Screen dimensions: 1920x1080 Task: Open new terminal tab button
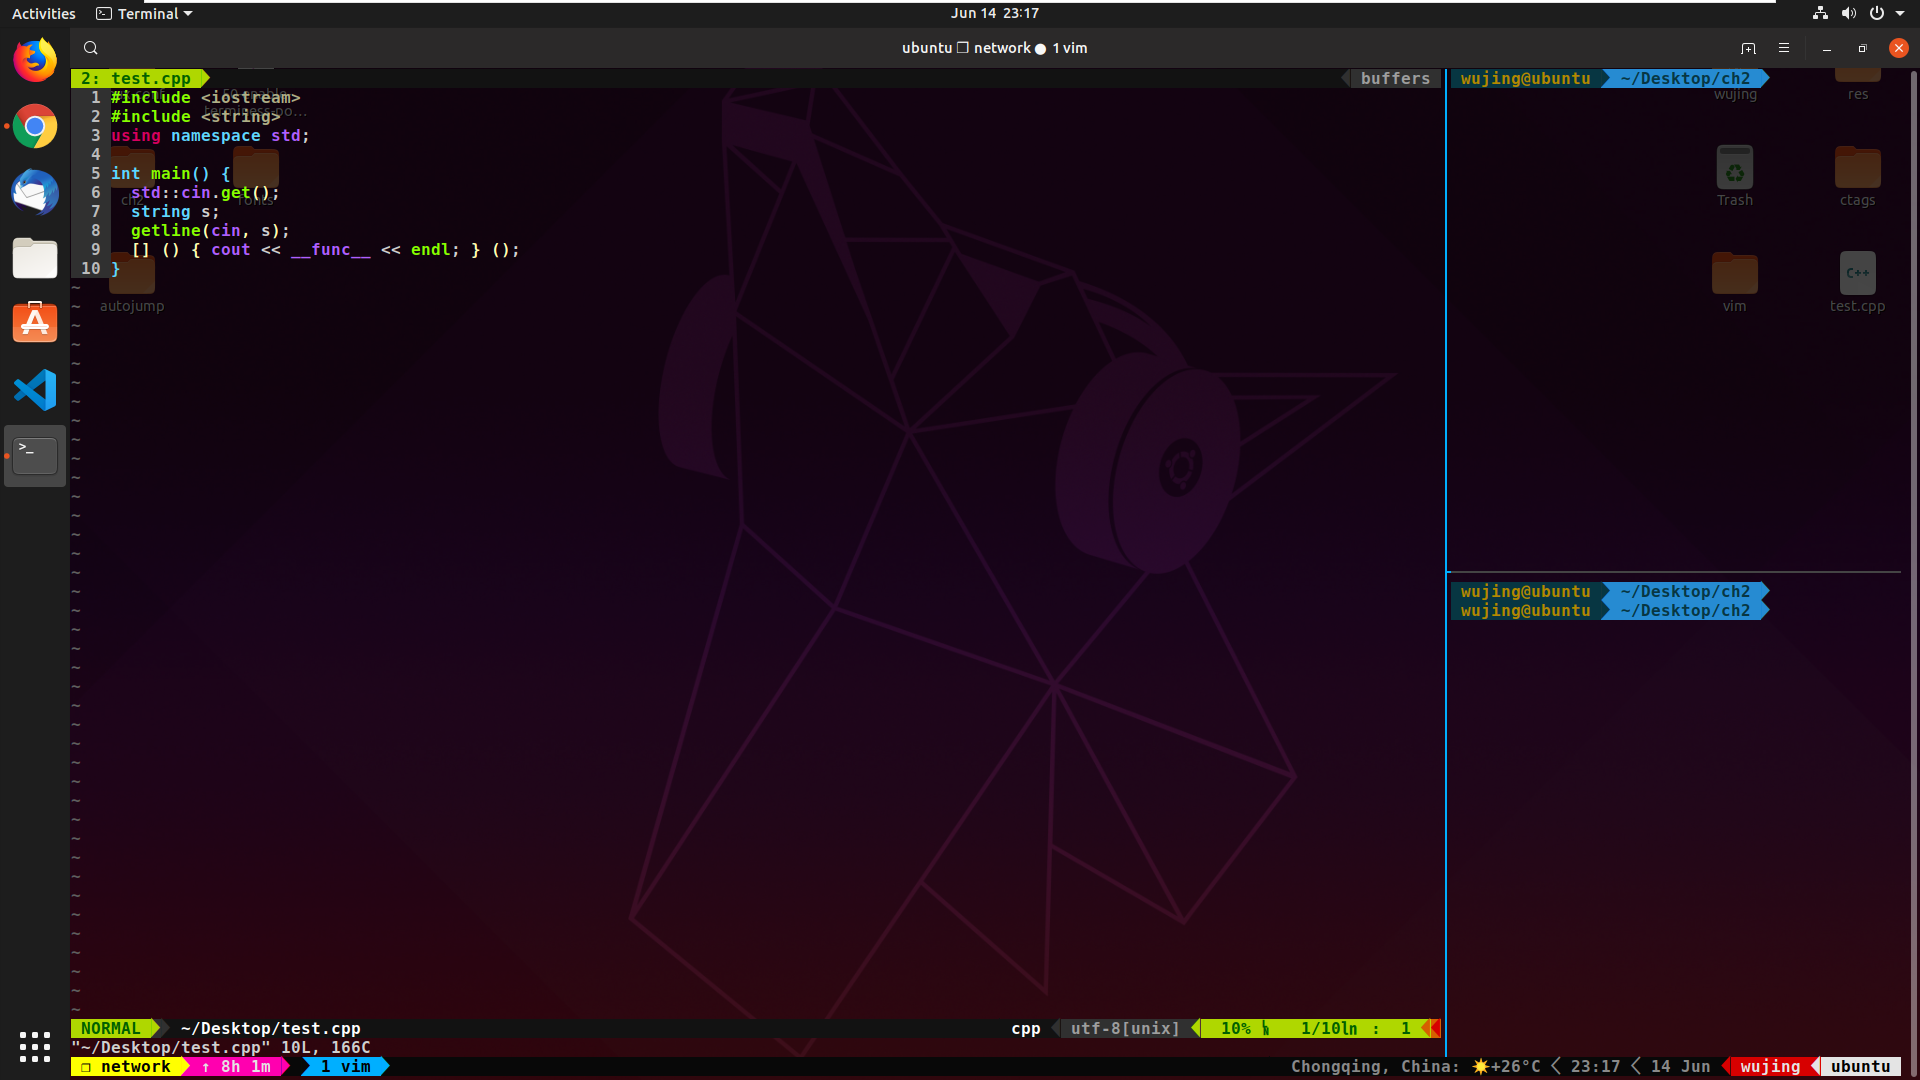tap(1748, 48)
